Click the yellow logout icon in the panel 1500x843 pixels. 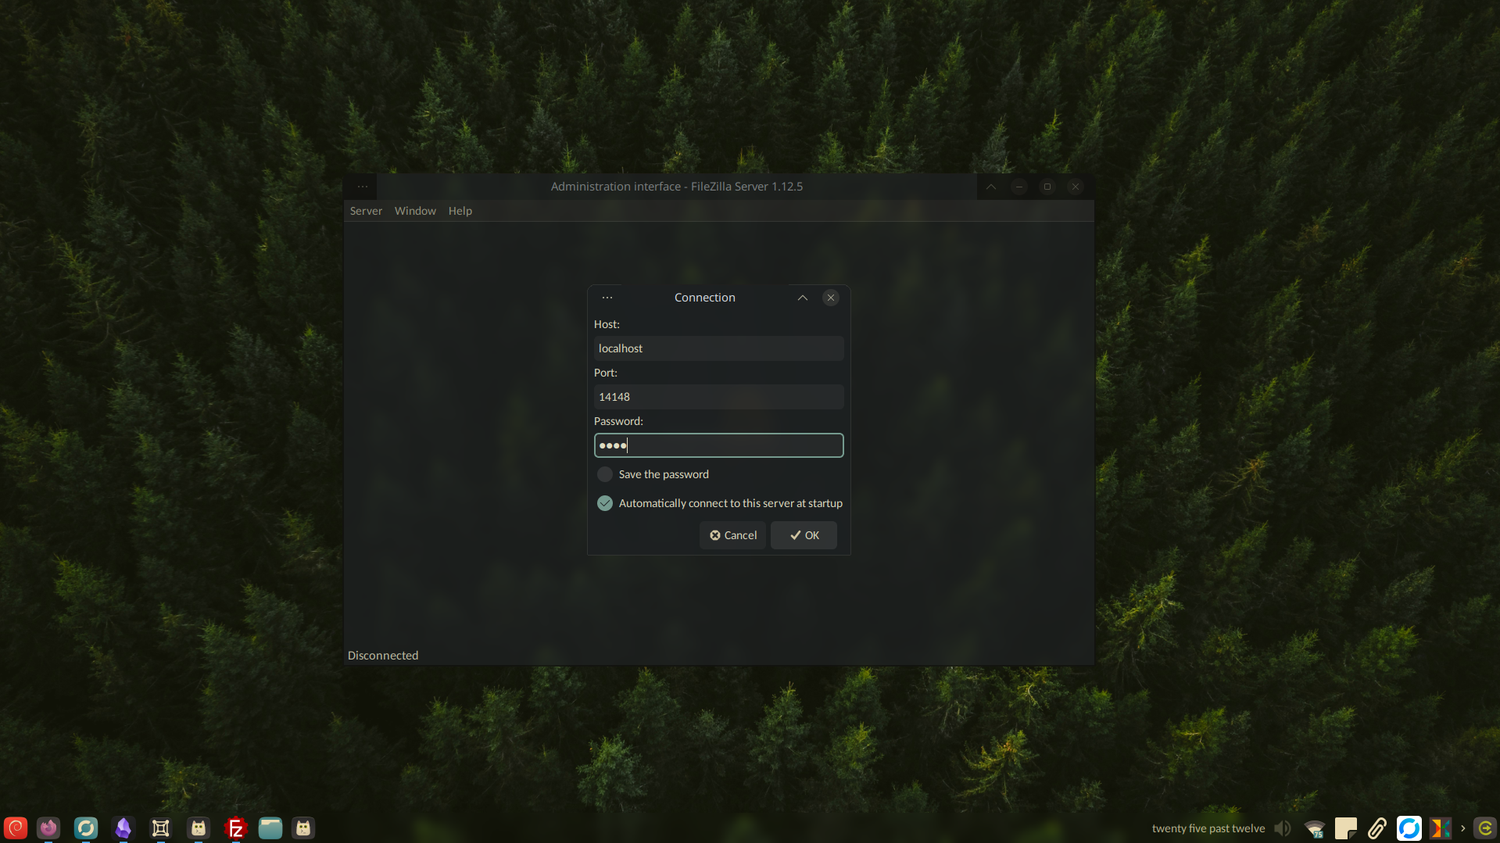(x=1485, y=828)
